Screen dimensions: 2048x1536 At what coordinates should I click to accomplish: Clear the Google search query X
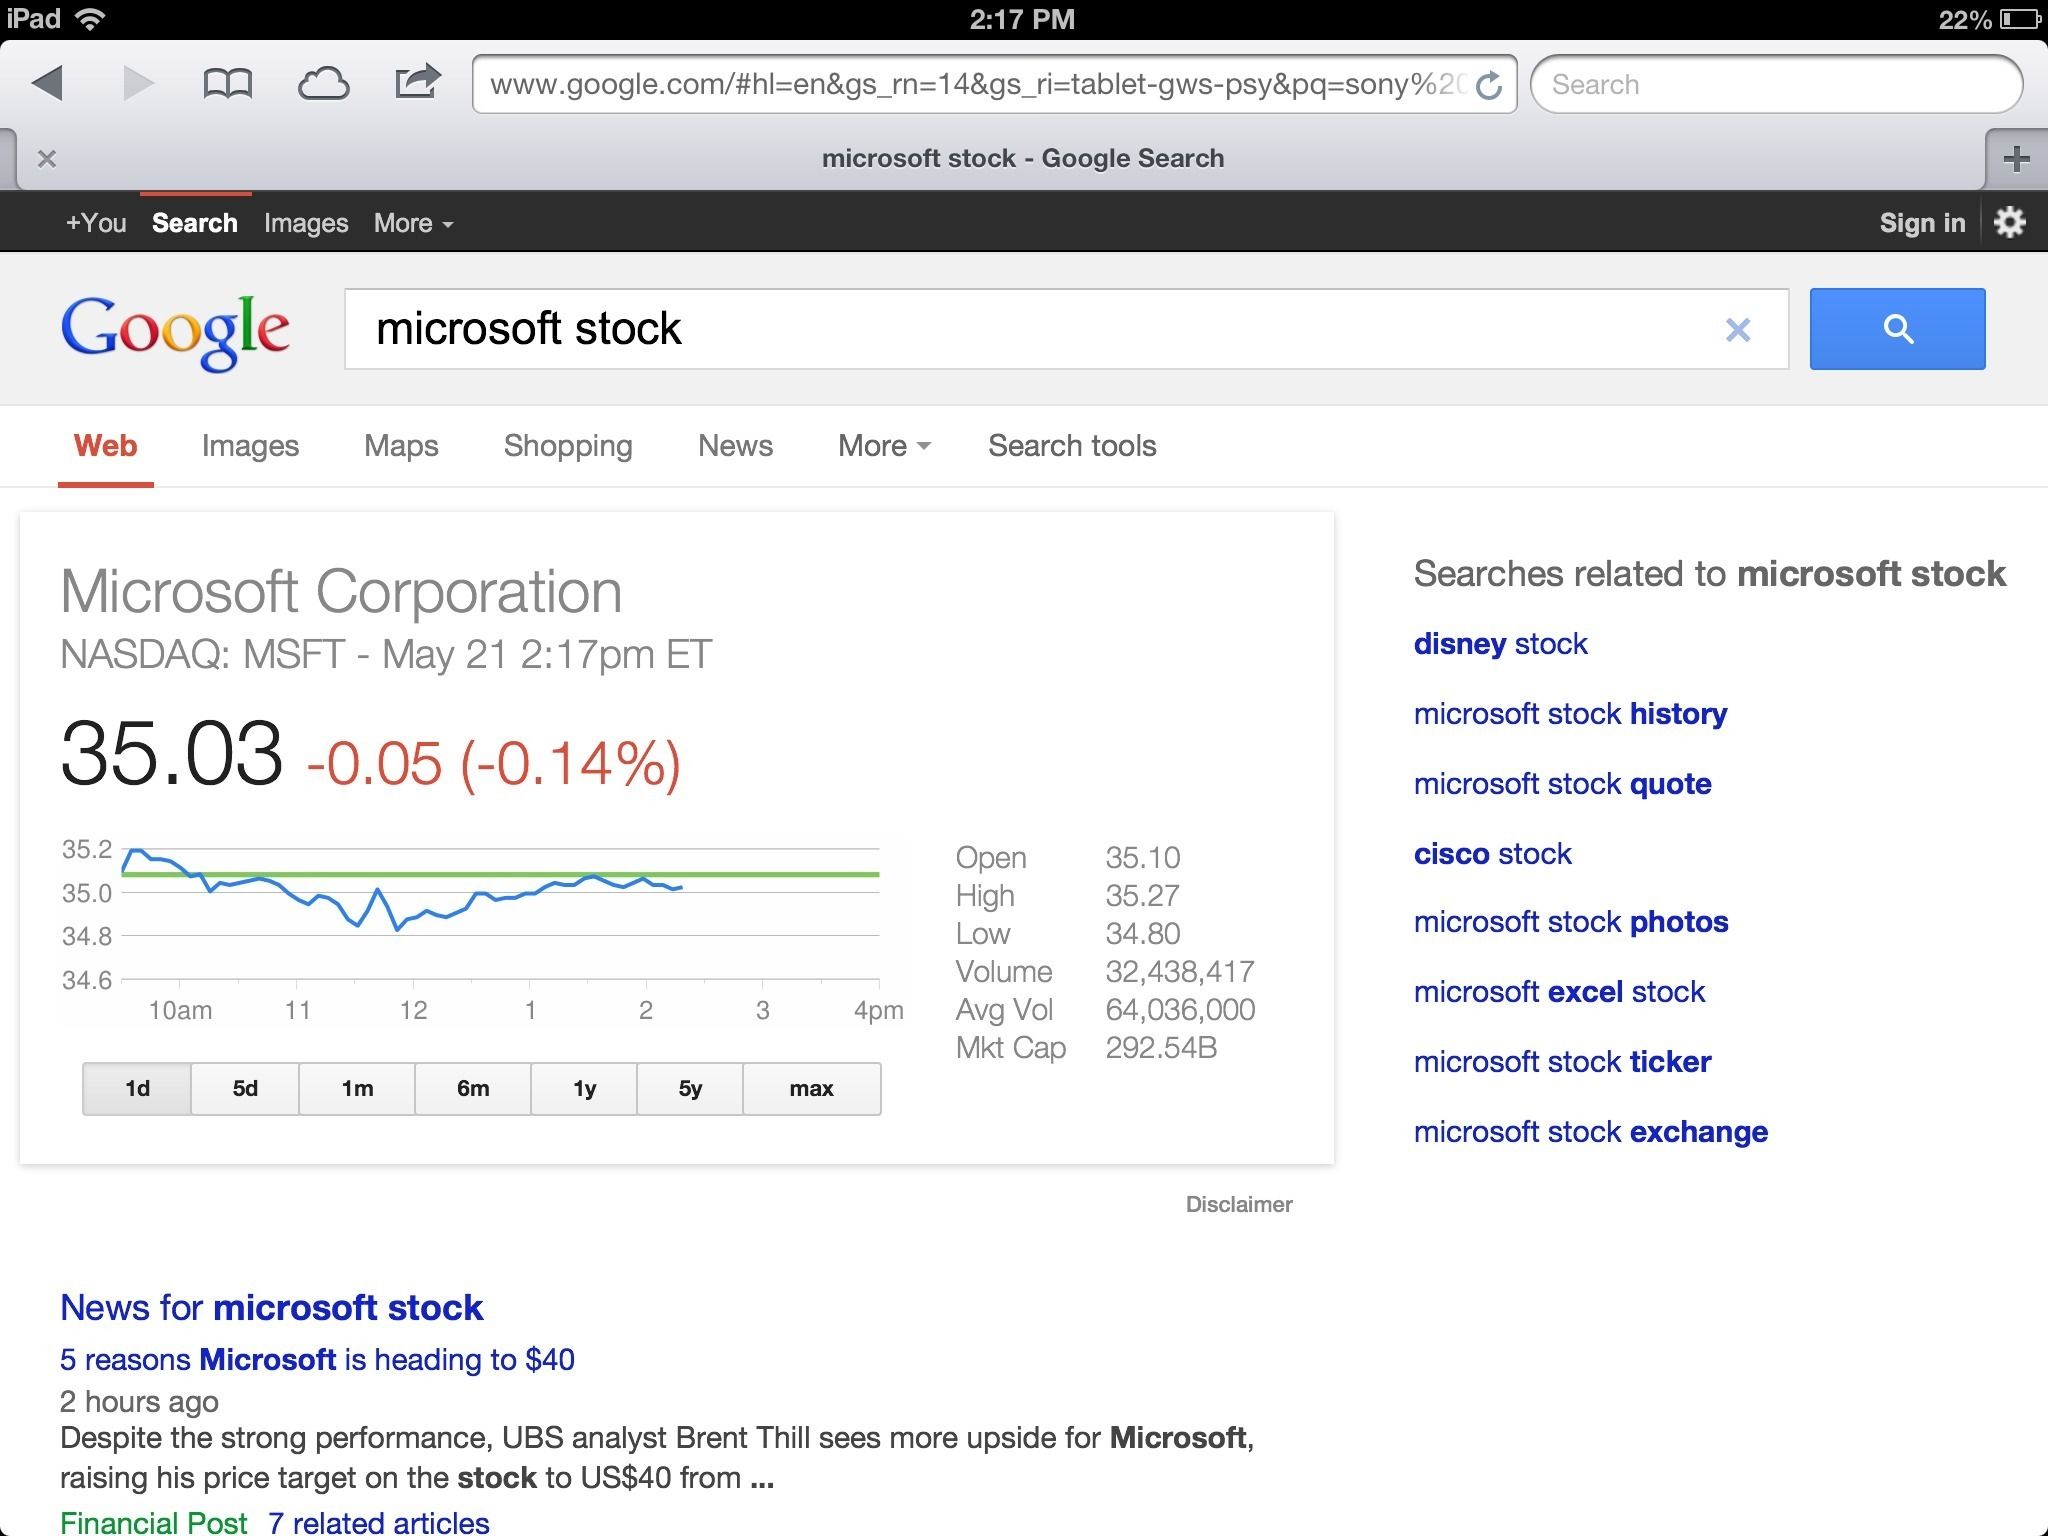1738,330
